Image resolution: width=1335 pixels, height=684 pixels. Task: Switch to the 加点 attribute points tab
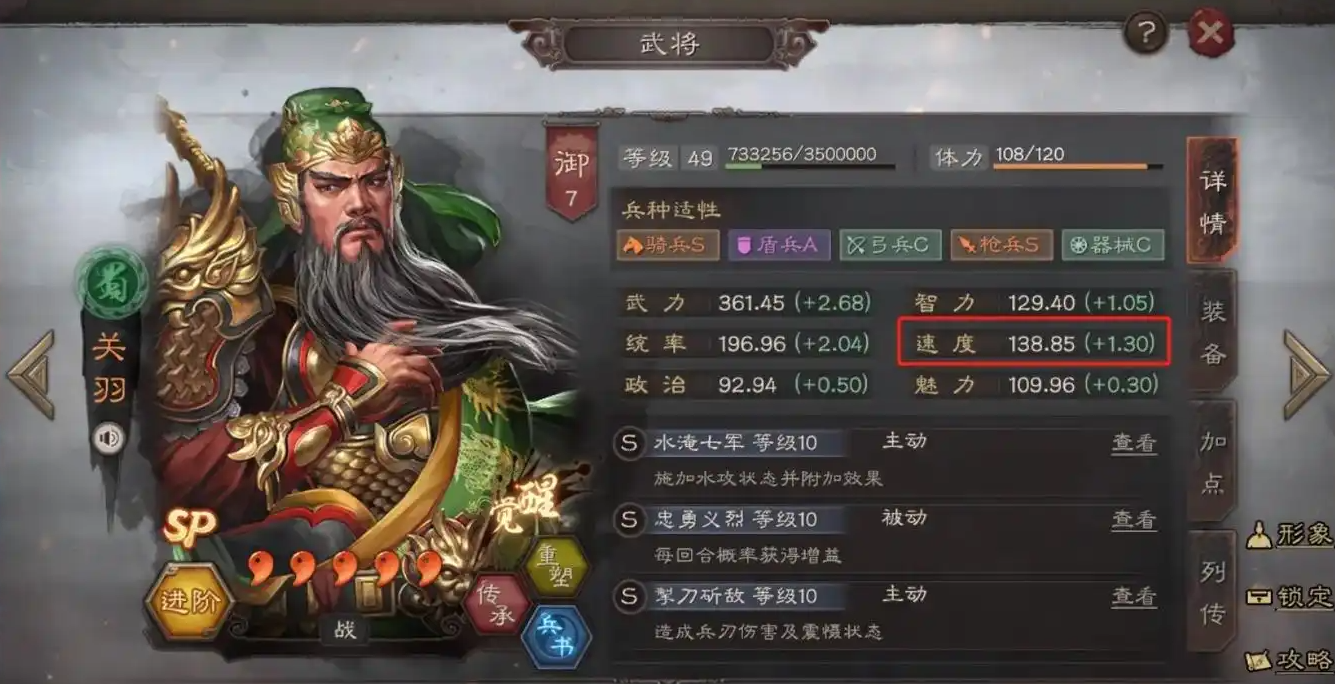coord(1212,461)
